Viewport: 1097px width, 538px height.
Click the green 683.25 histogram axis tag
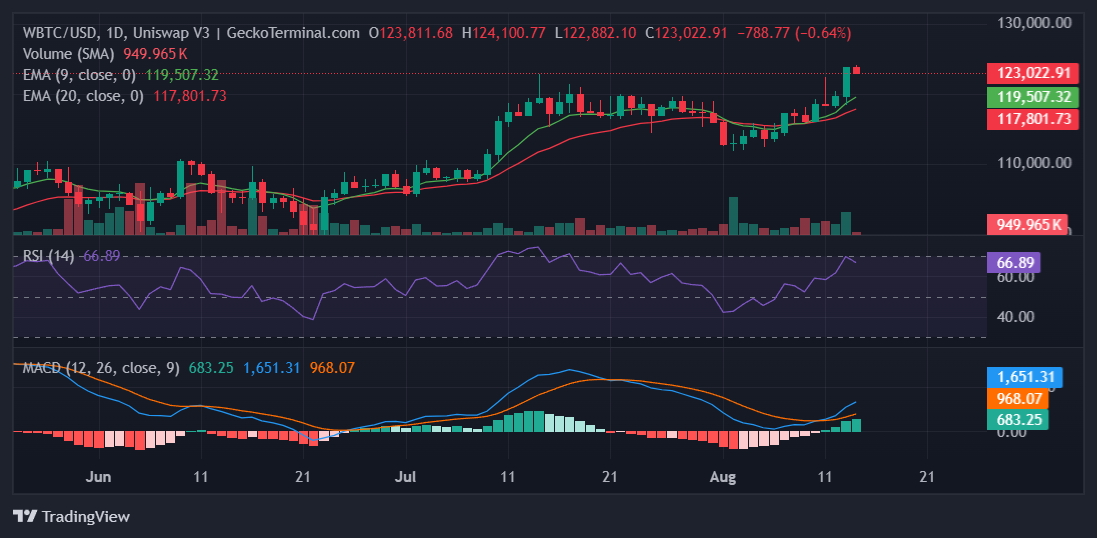pyautogui.click(x=1018, y=419)
